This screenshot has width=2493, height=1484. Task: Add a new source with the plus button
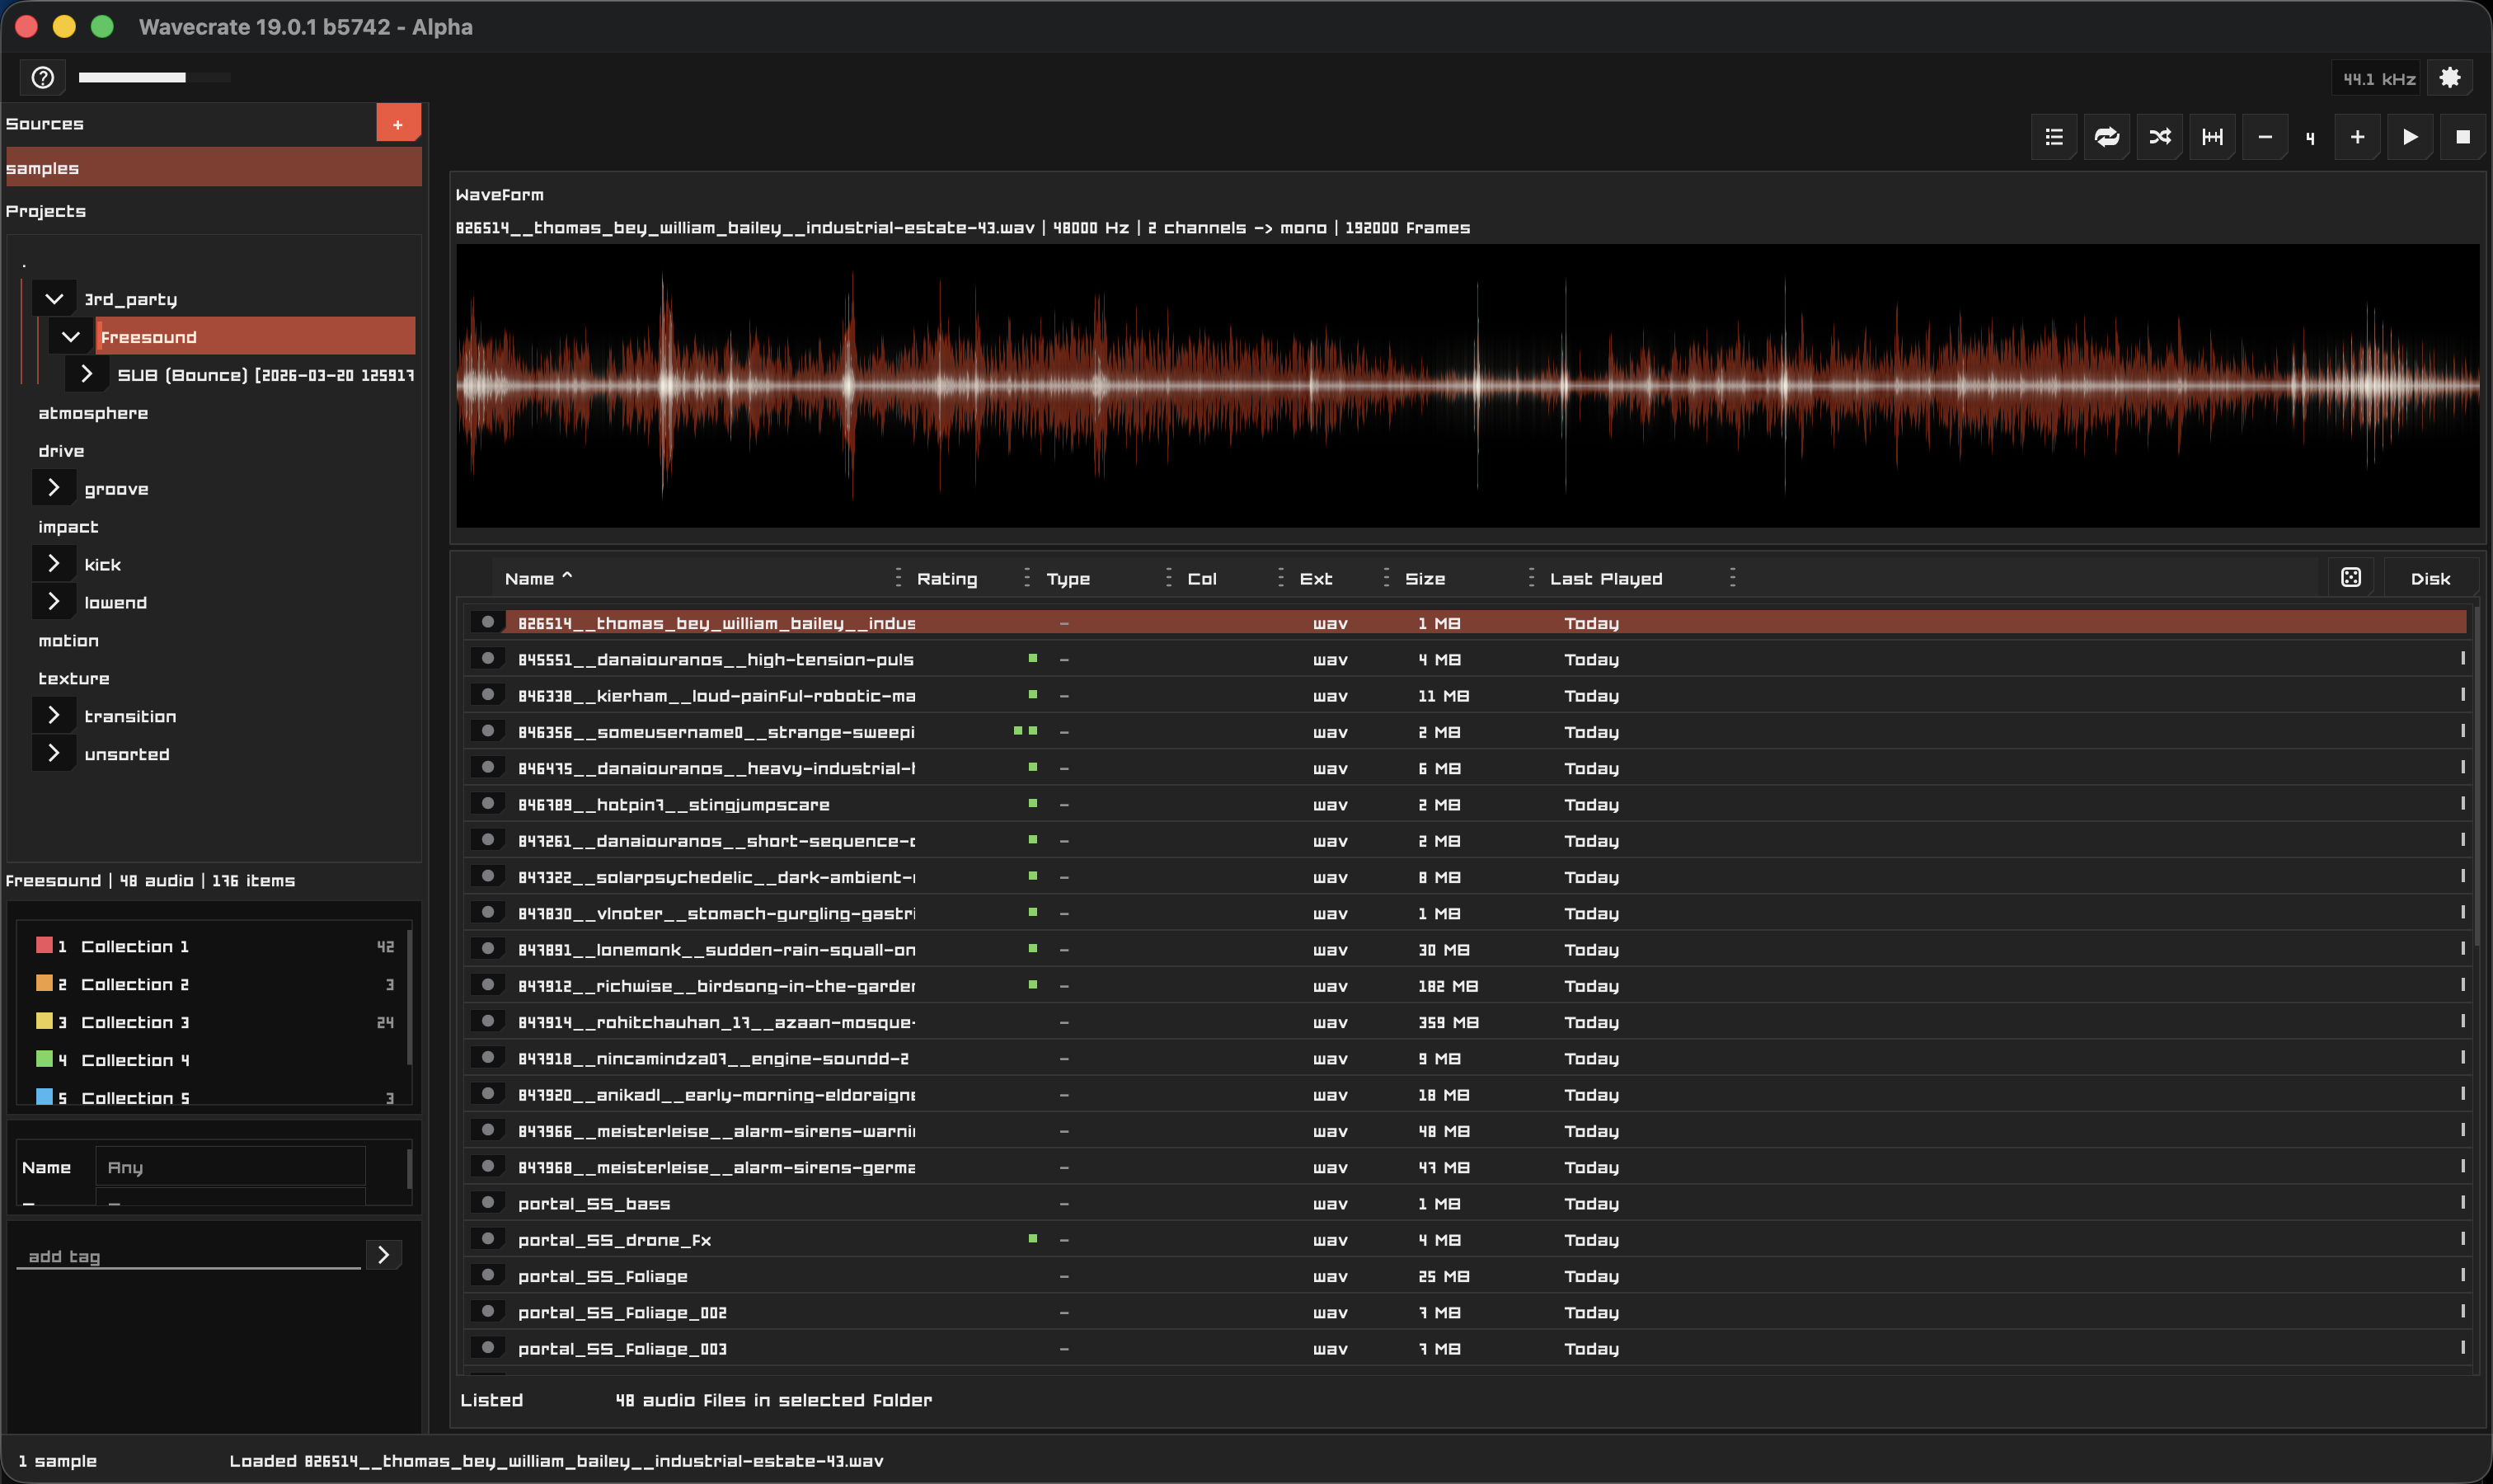coord(398,124)
